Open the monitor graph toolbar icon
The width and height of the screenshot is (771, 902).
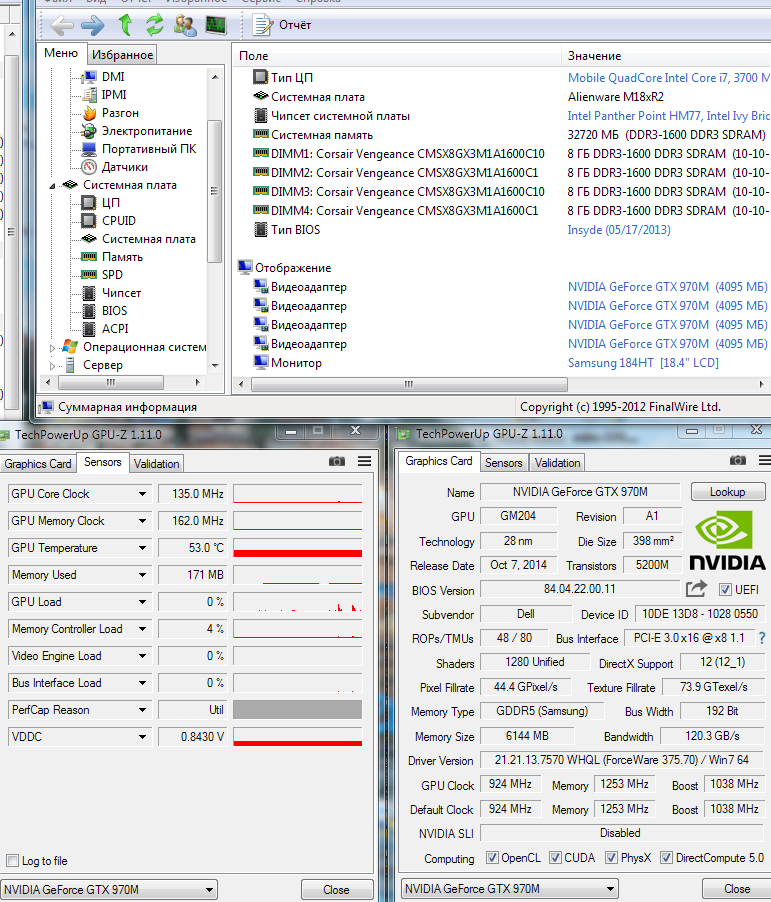click(216, 25)
